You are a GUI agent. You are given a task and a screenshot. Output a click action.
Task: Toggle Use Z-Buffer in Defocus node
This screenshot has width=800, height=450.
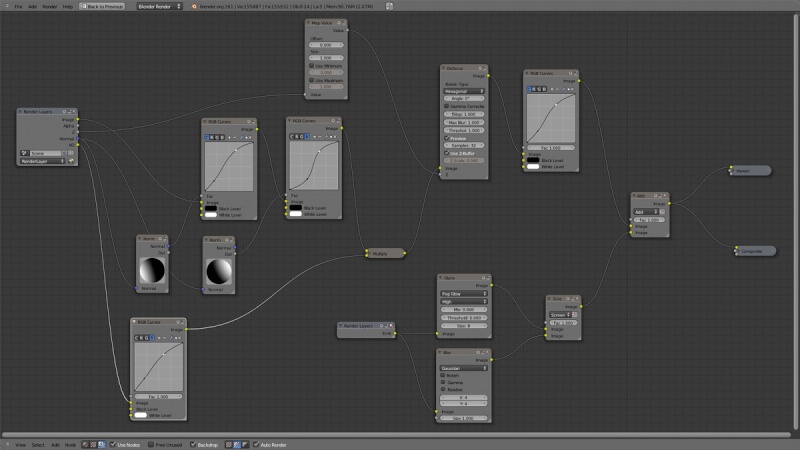coord(446,153)
